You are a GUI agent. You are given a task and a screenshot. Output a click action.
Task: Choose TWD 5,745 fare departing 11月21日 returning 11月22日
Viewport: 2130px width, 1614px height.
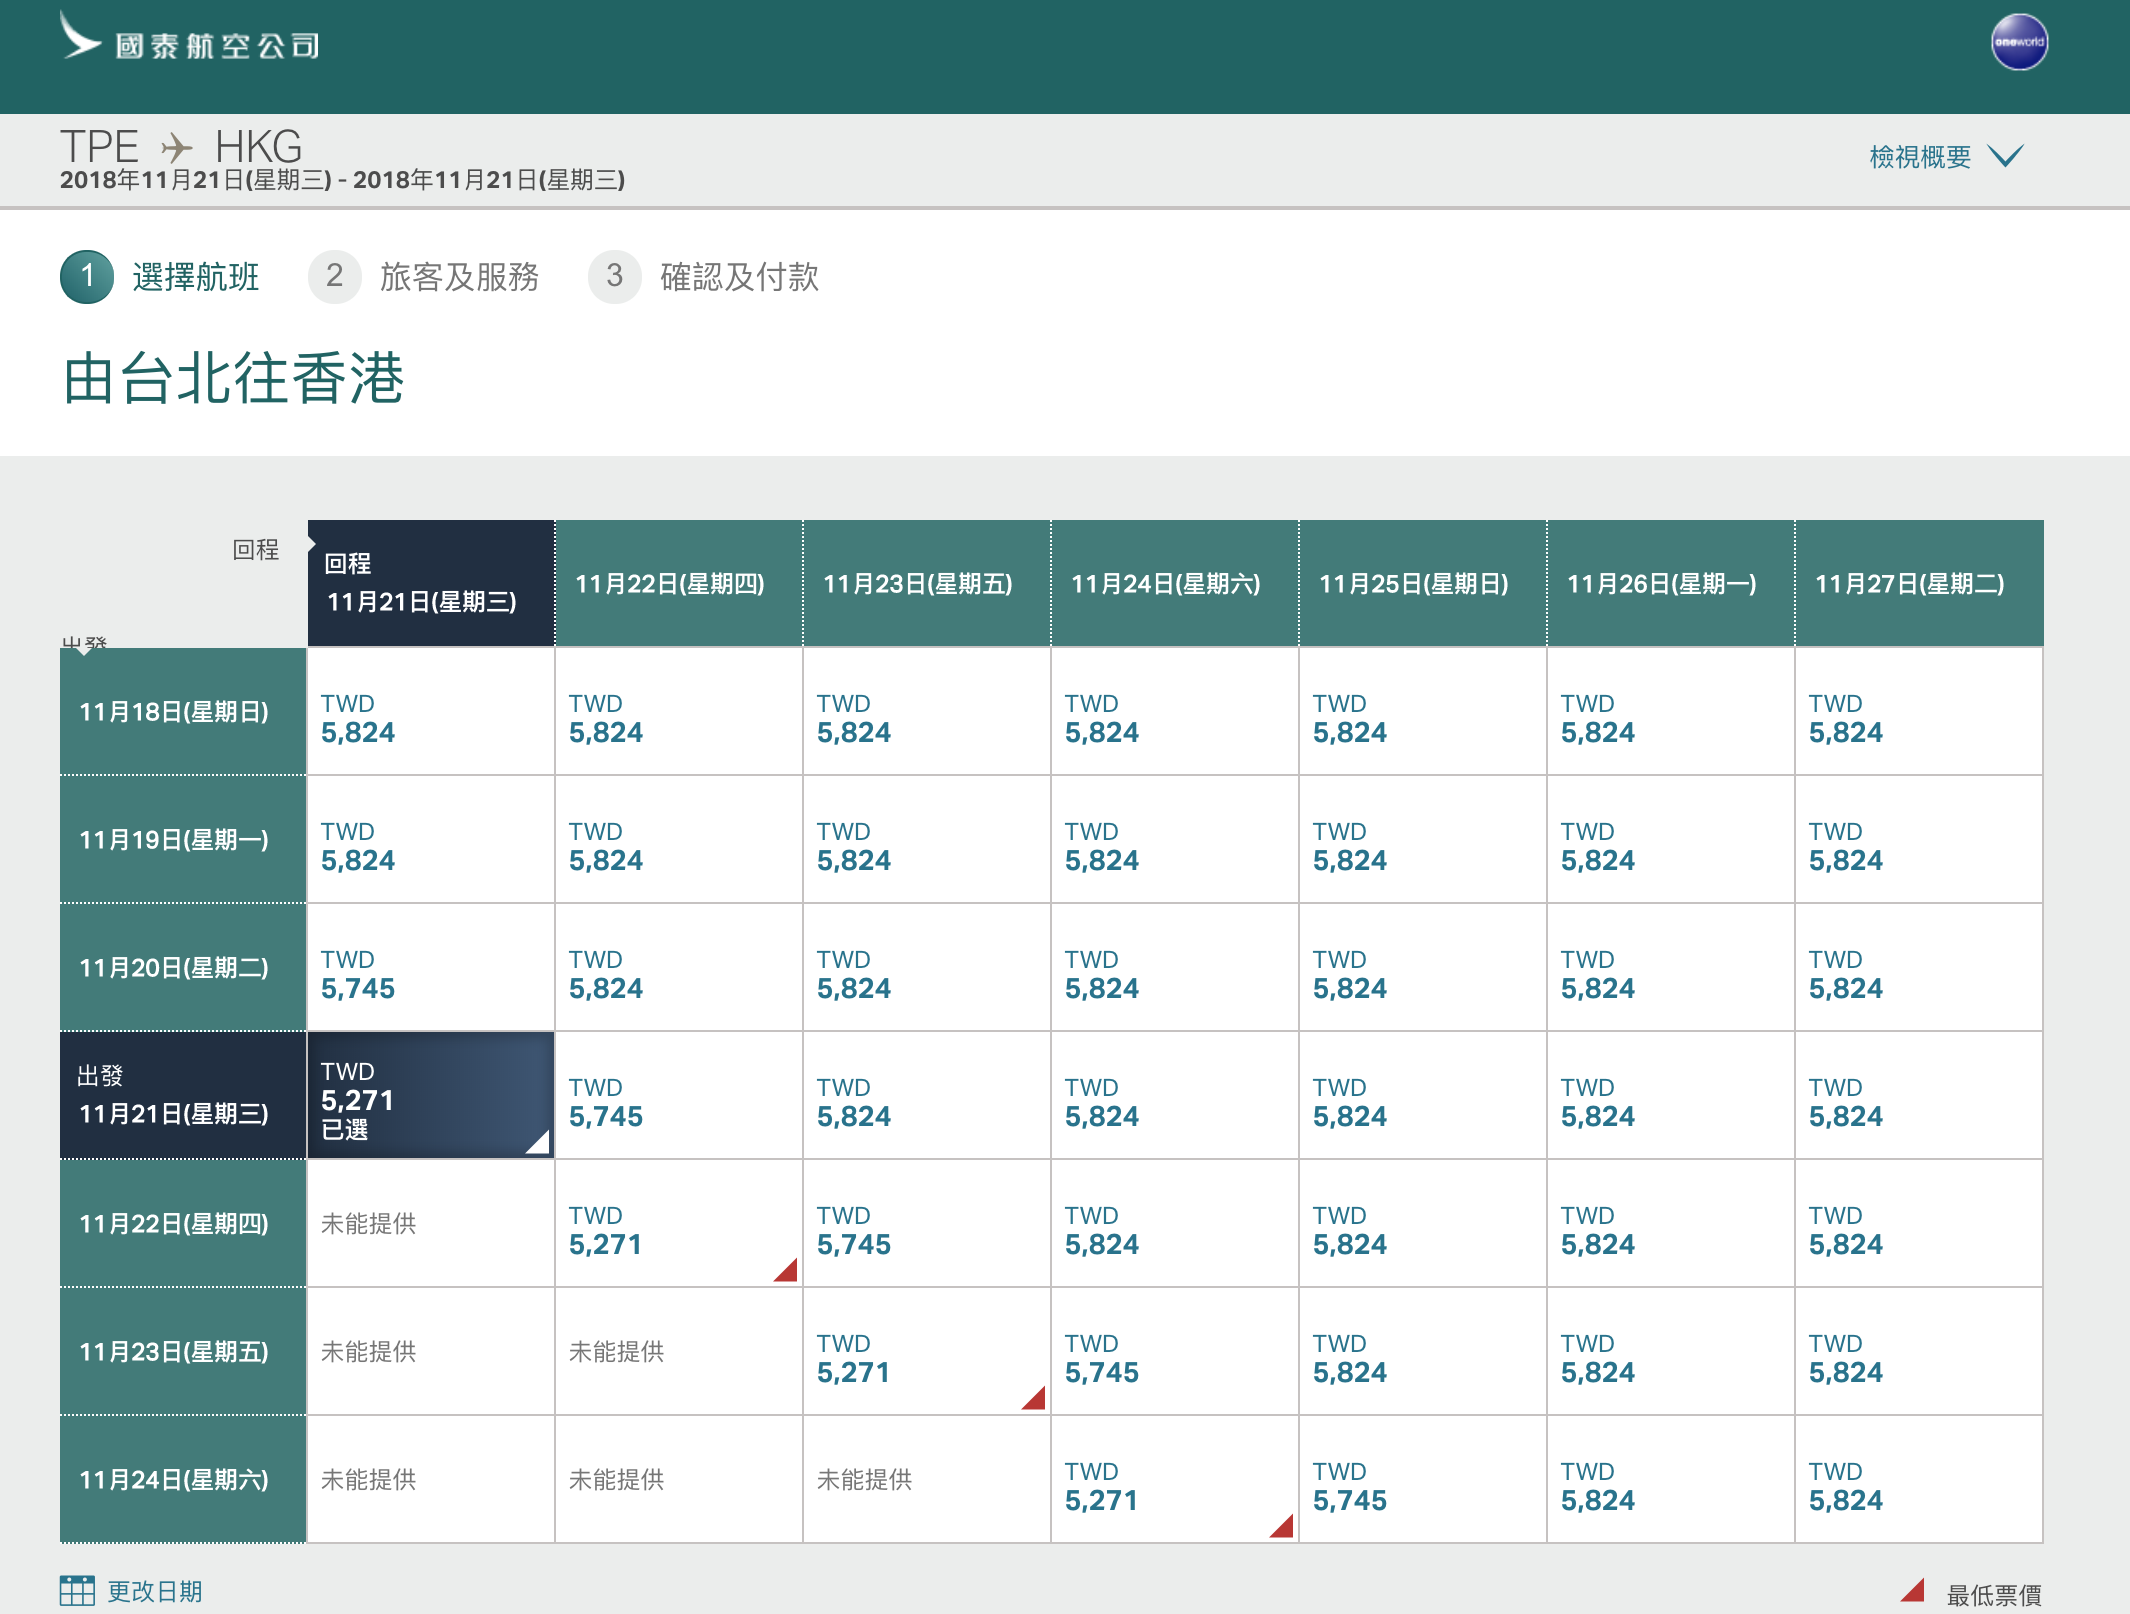679,1095
